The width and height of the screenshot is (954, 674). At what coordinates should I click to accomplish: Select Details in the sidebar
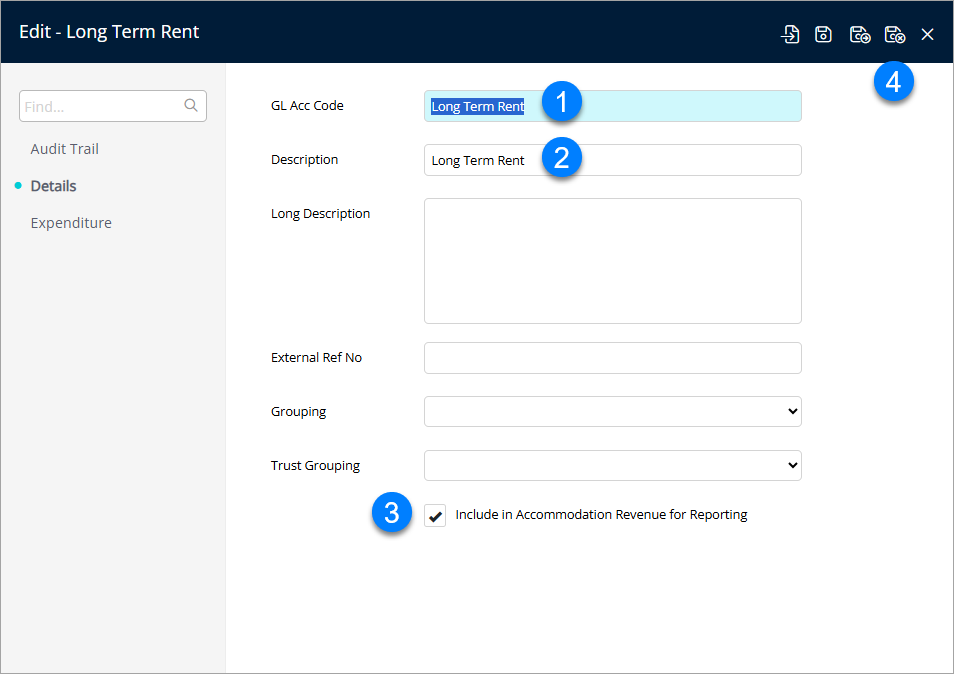(54, 186)
